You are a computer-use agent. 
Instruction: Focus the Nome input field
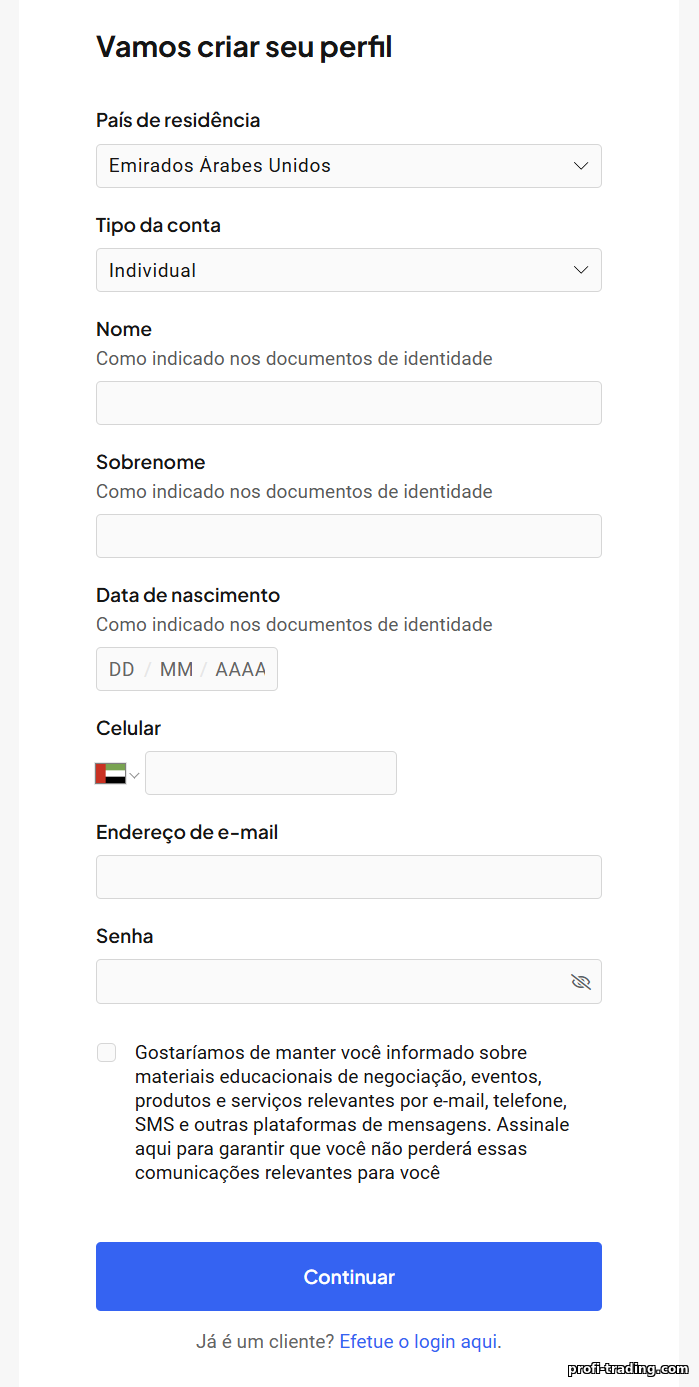(349, 403)
